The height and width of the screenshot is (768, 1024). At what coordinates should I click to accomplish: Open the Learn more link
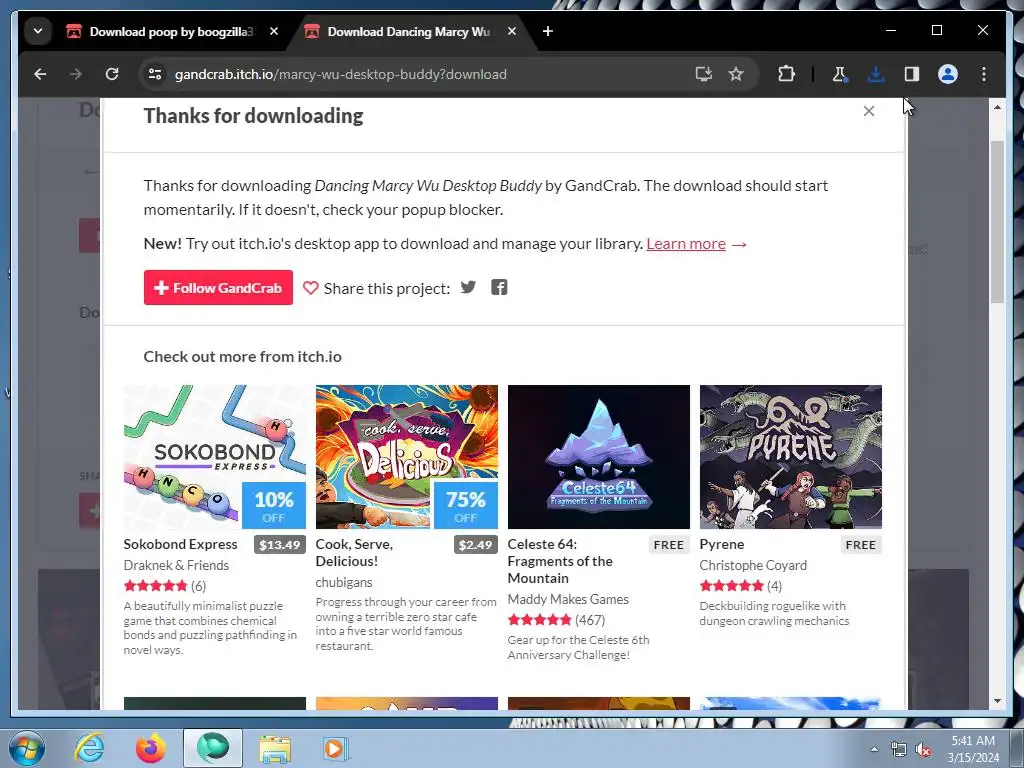click(x=686, y=244)
